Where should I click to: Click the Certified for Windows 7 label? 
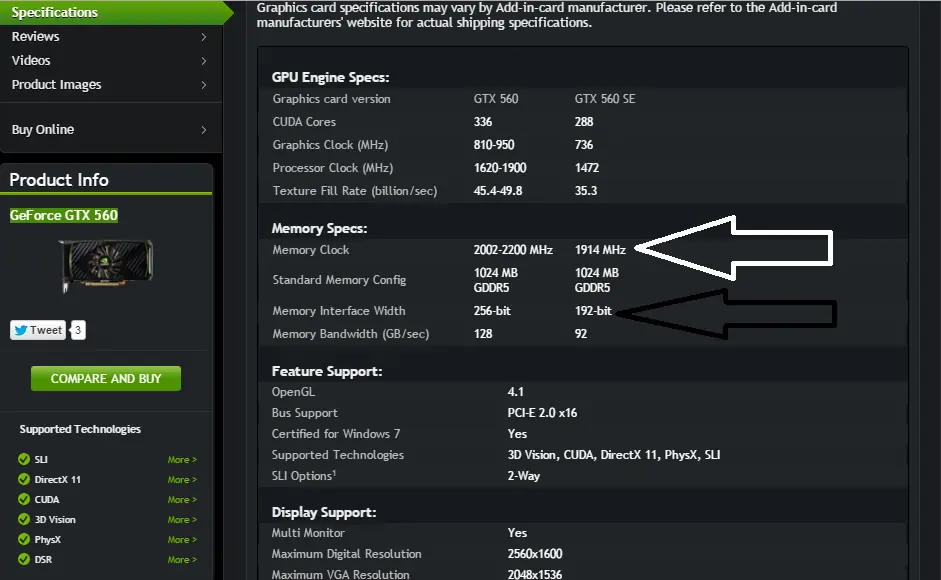335,434
